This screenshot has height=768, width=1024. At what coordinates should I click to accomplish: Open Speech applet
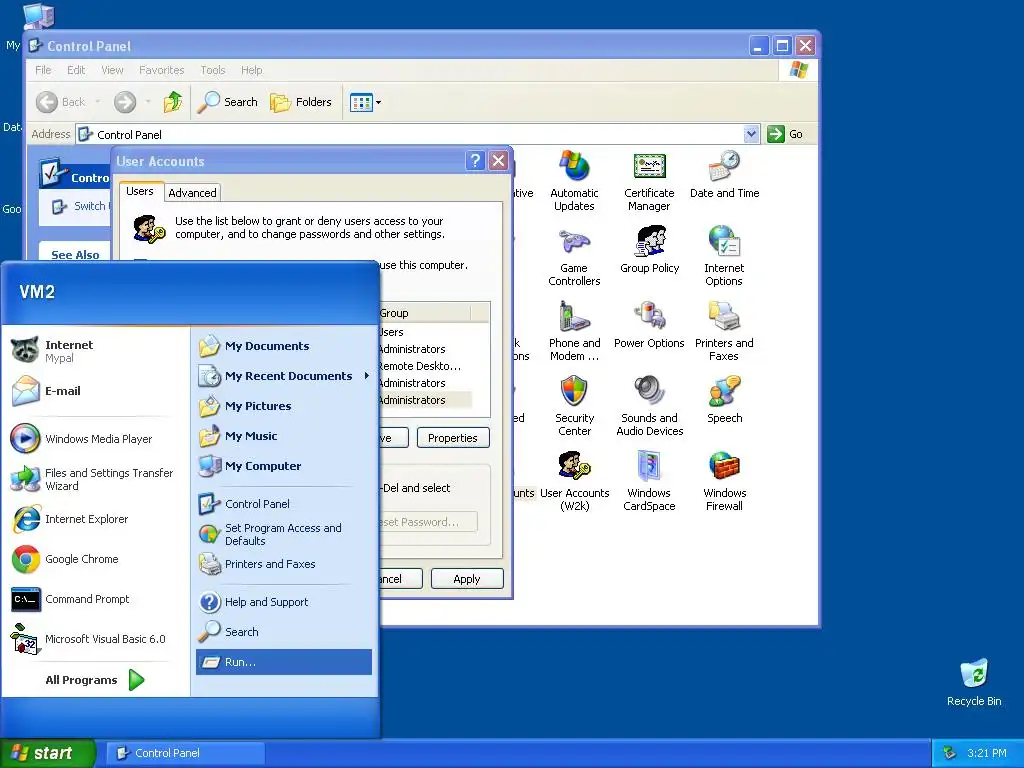[x=724, y=400]
